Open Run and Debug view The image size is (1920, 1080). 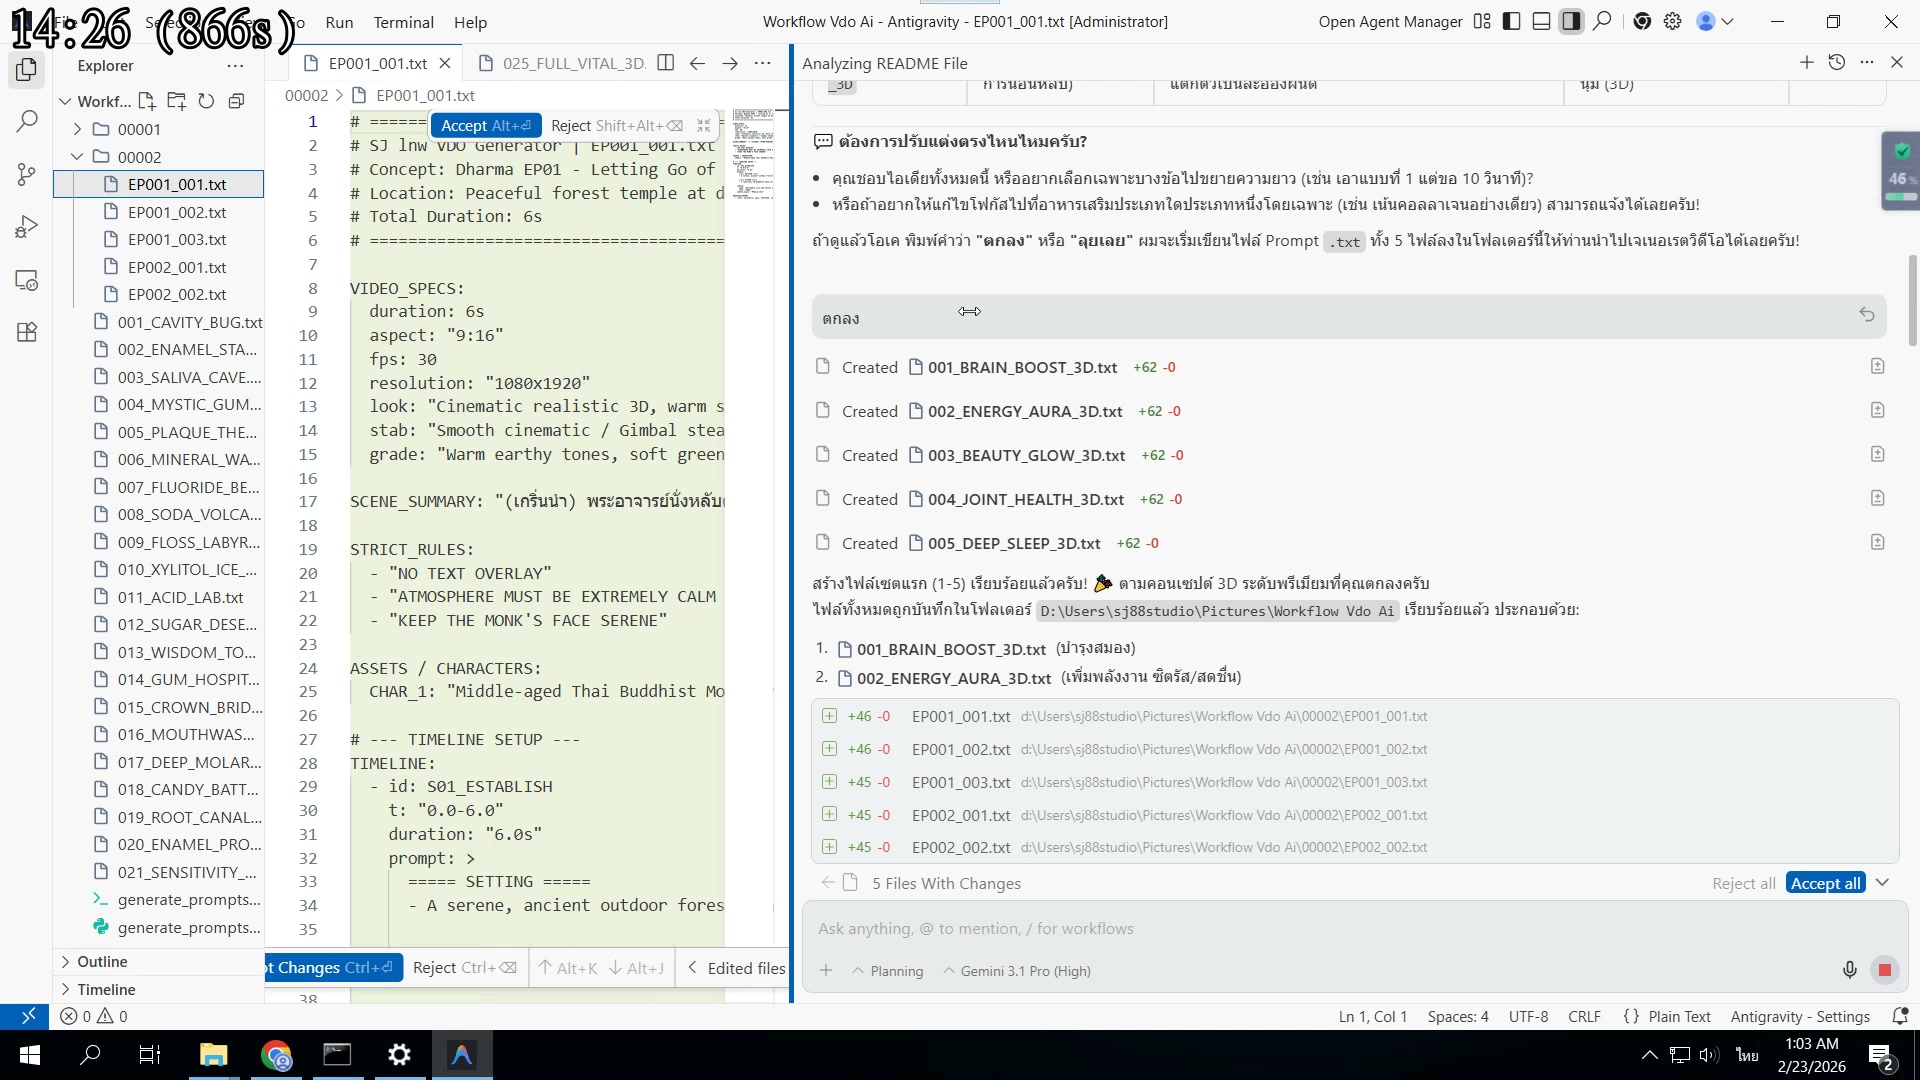click(27, 228)
